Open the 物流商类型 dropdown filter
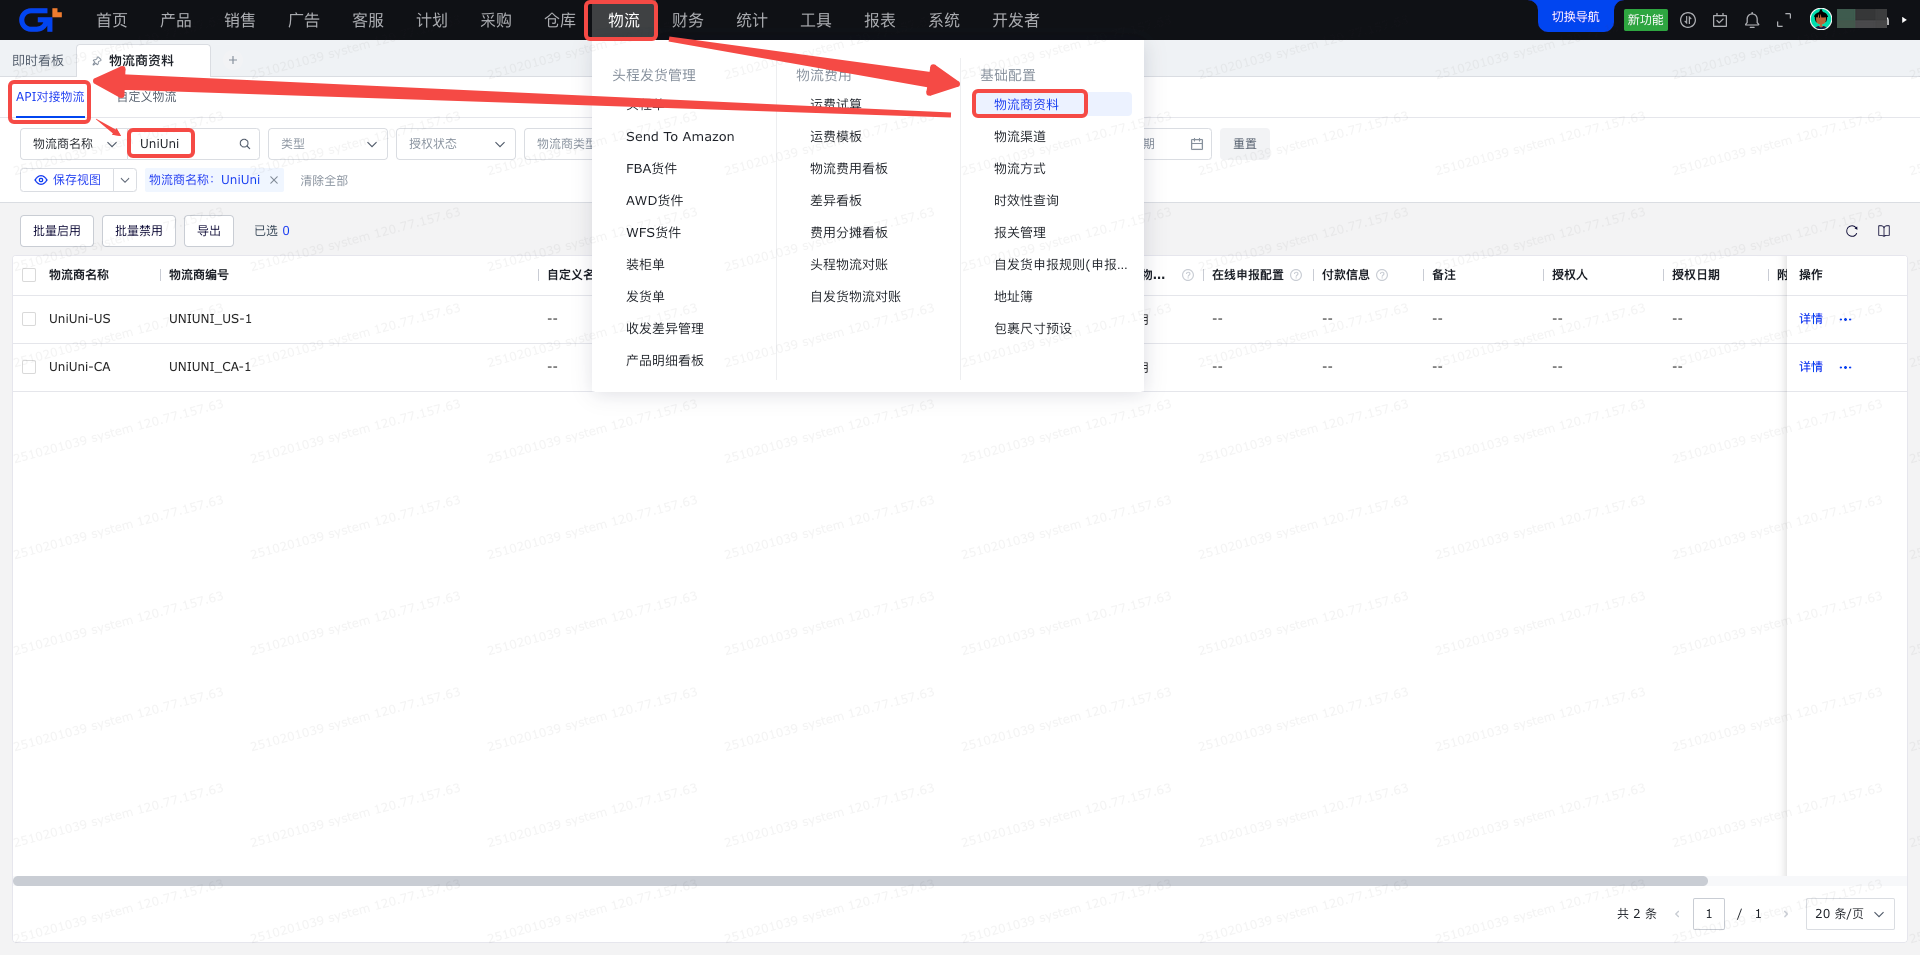The height and width of the screenshot is (958, 1920). [558, 144]
